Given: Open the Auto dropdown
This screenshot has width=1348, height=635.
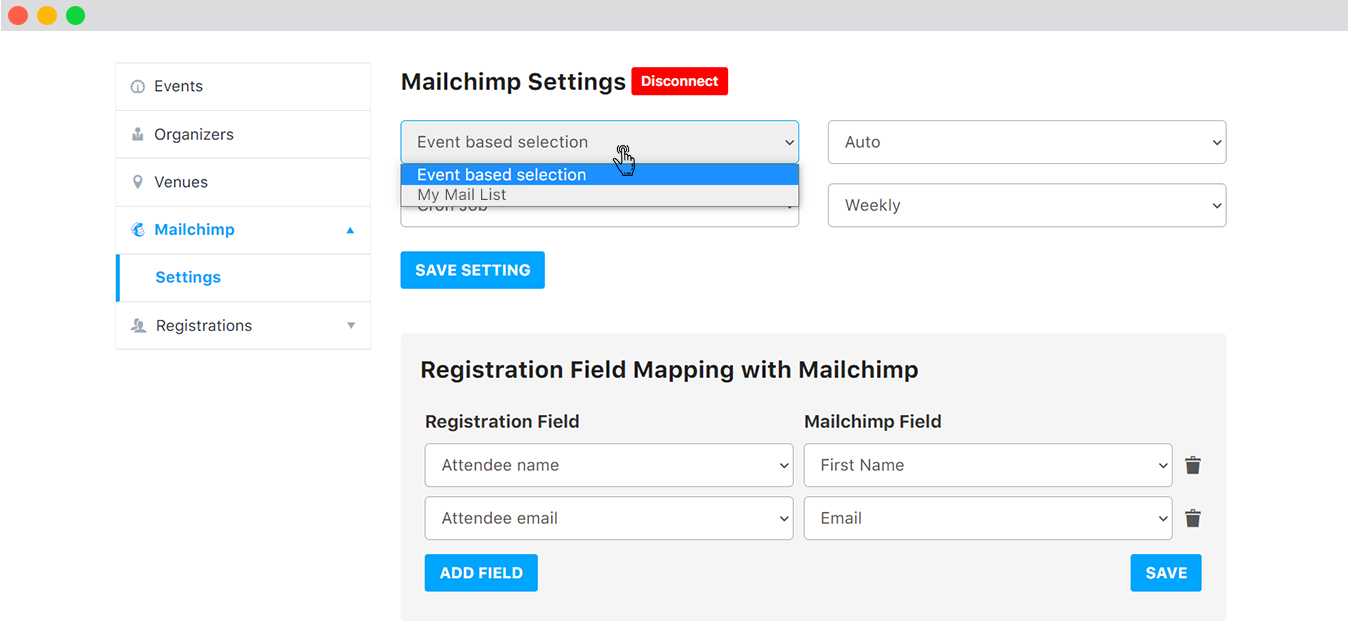Looking at the screenshot, I should tap(1027, 142).
